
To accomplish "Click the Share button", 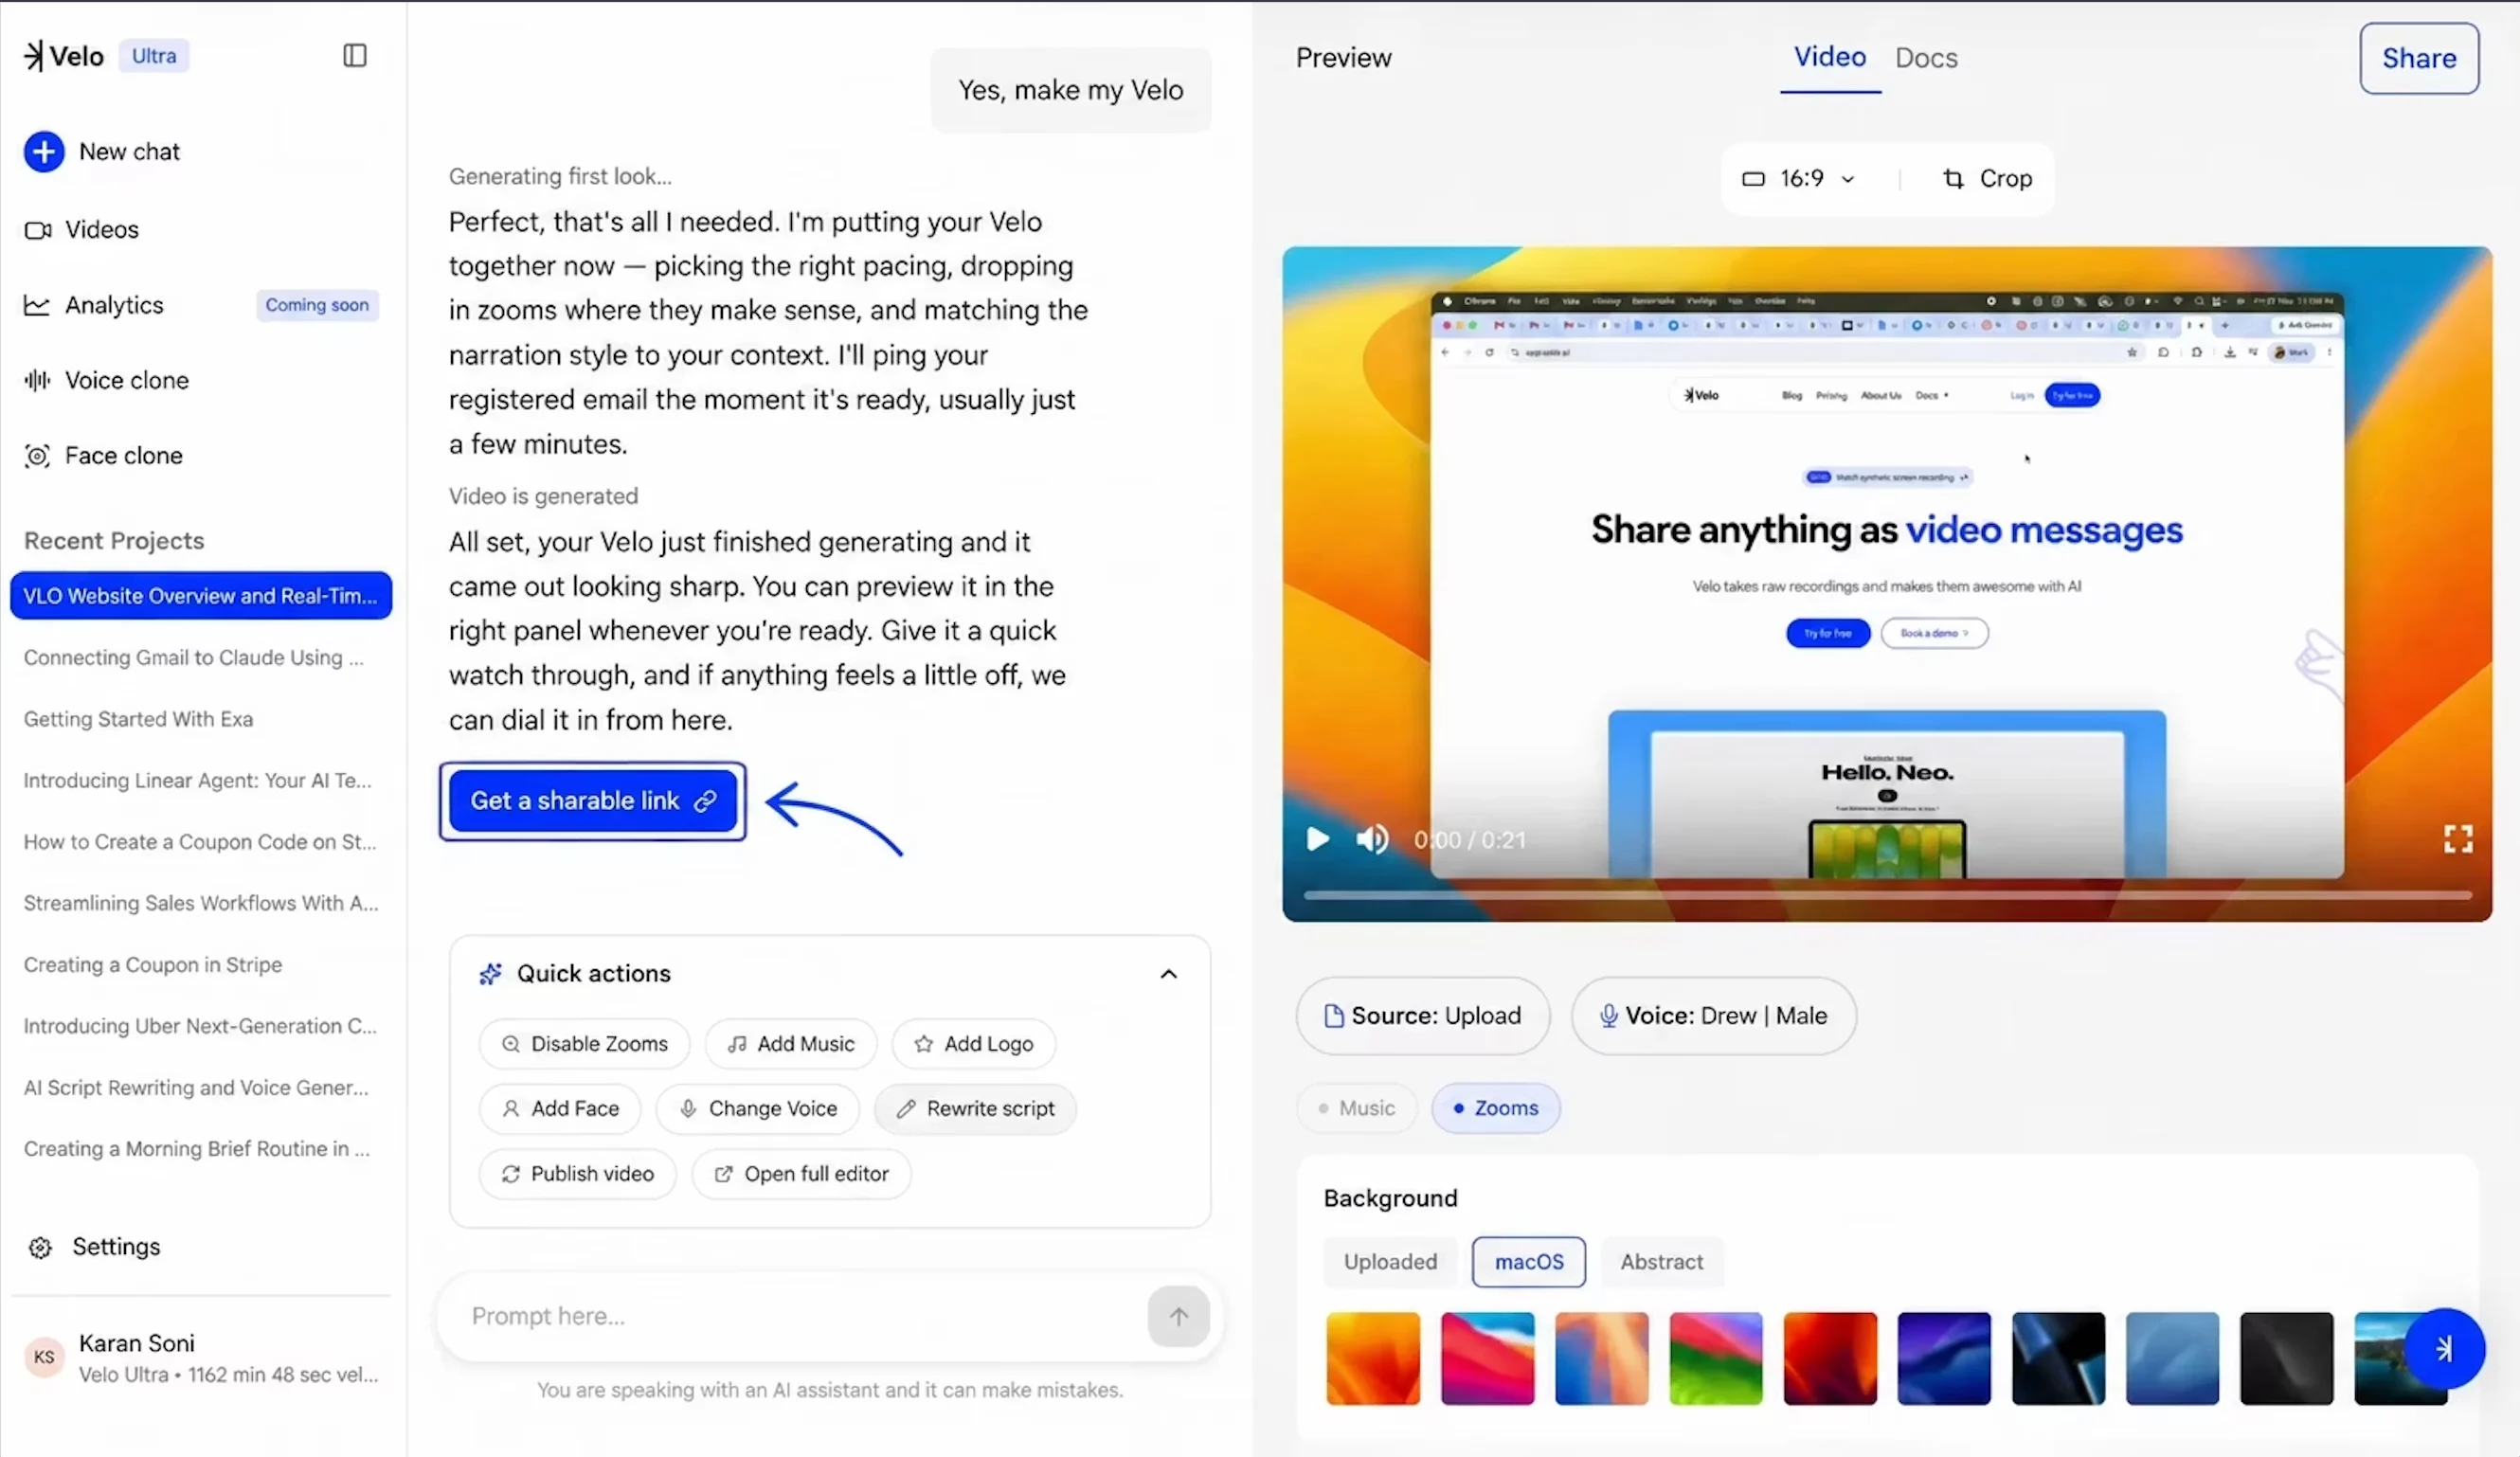I will pos(2419,58).
